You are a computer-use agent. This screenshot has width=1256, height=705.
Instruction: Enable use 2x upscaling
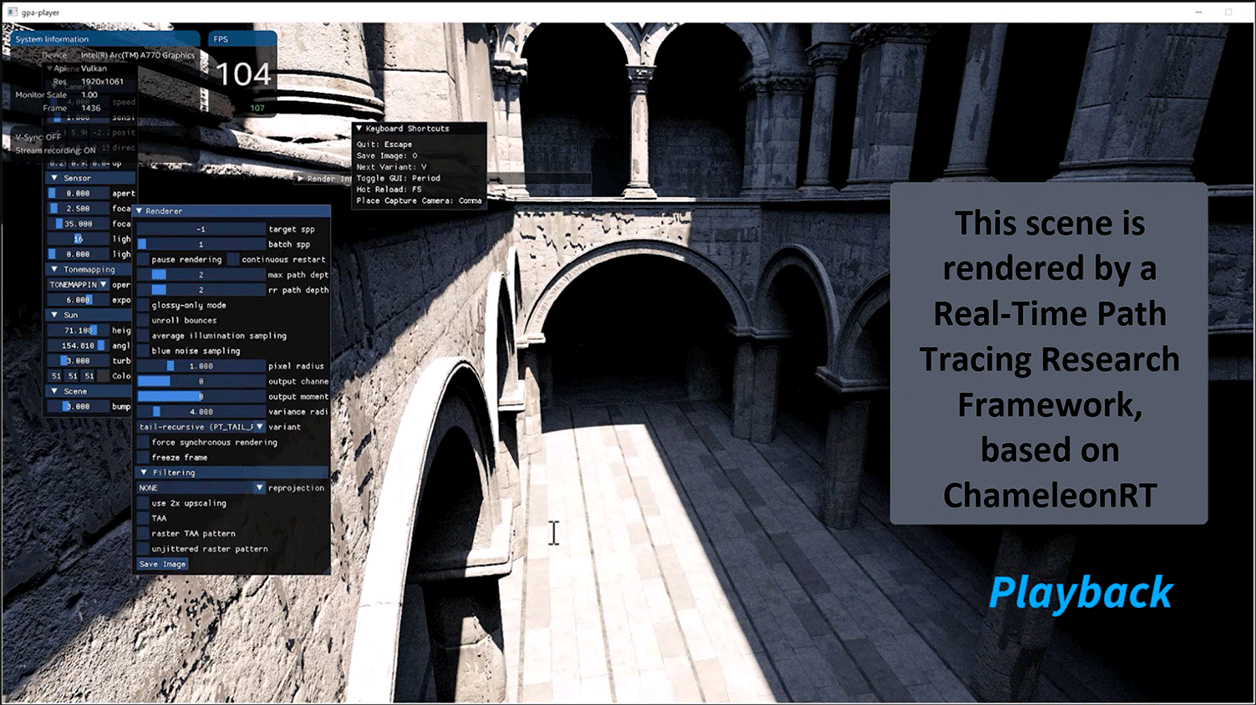point(142,503)
